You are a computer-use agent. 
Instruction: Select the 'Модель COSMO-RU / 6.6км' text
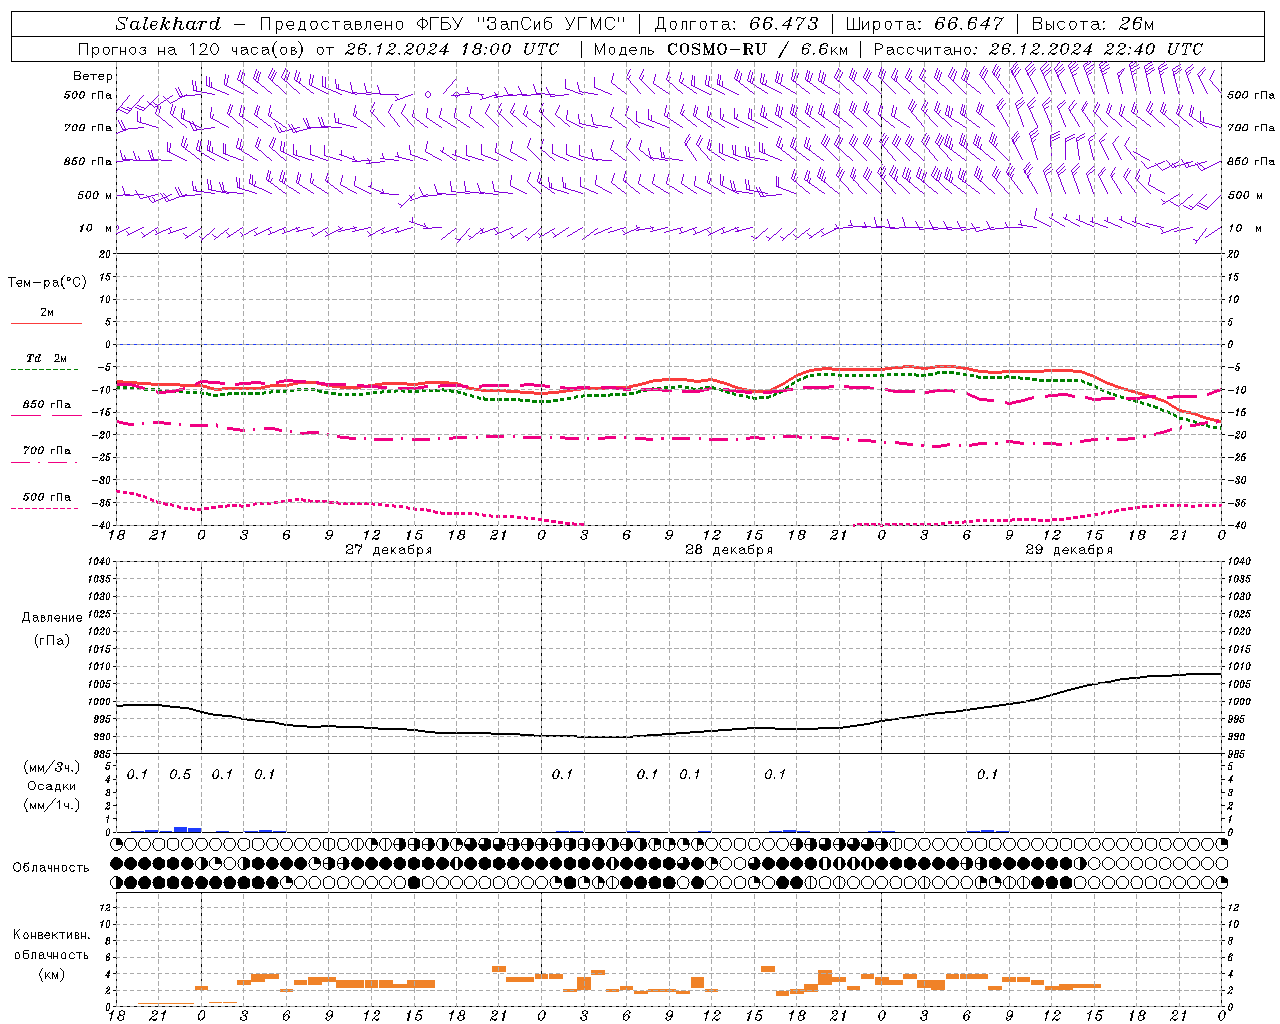[721, 49]
